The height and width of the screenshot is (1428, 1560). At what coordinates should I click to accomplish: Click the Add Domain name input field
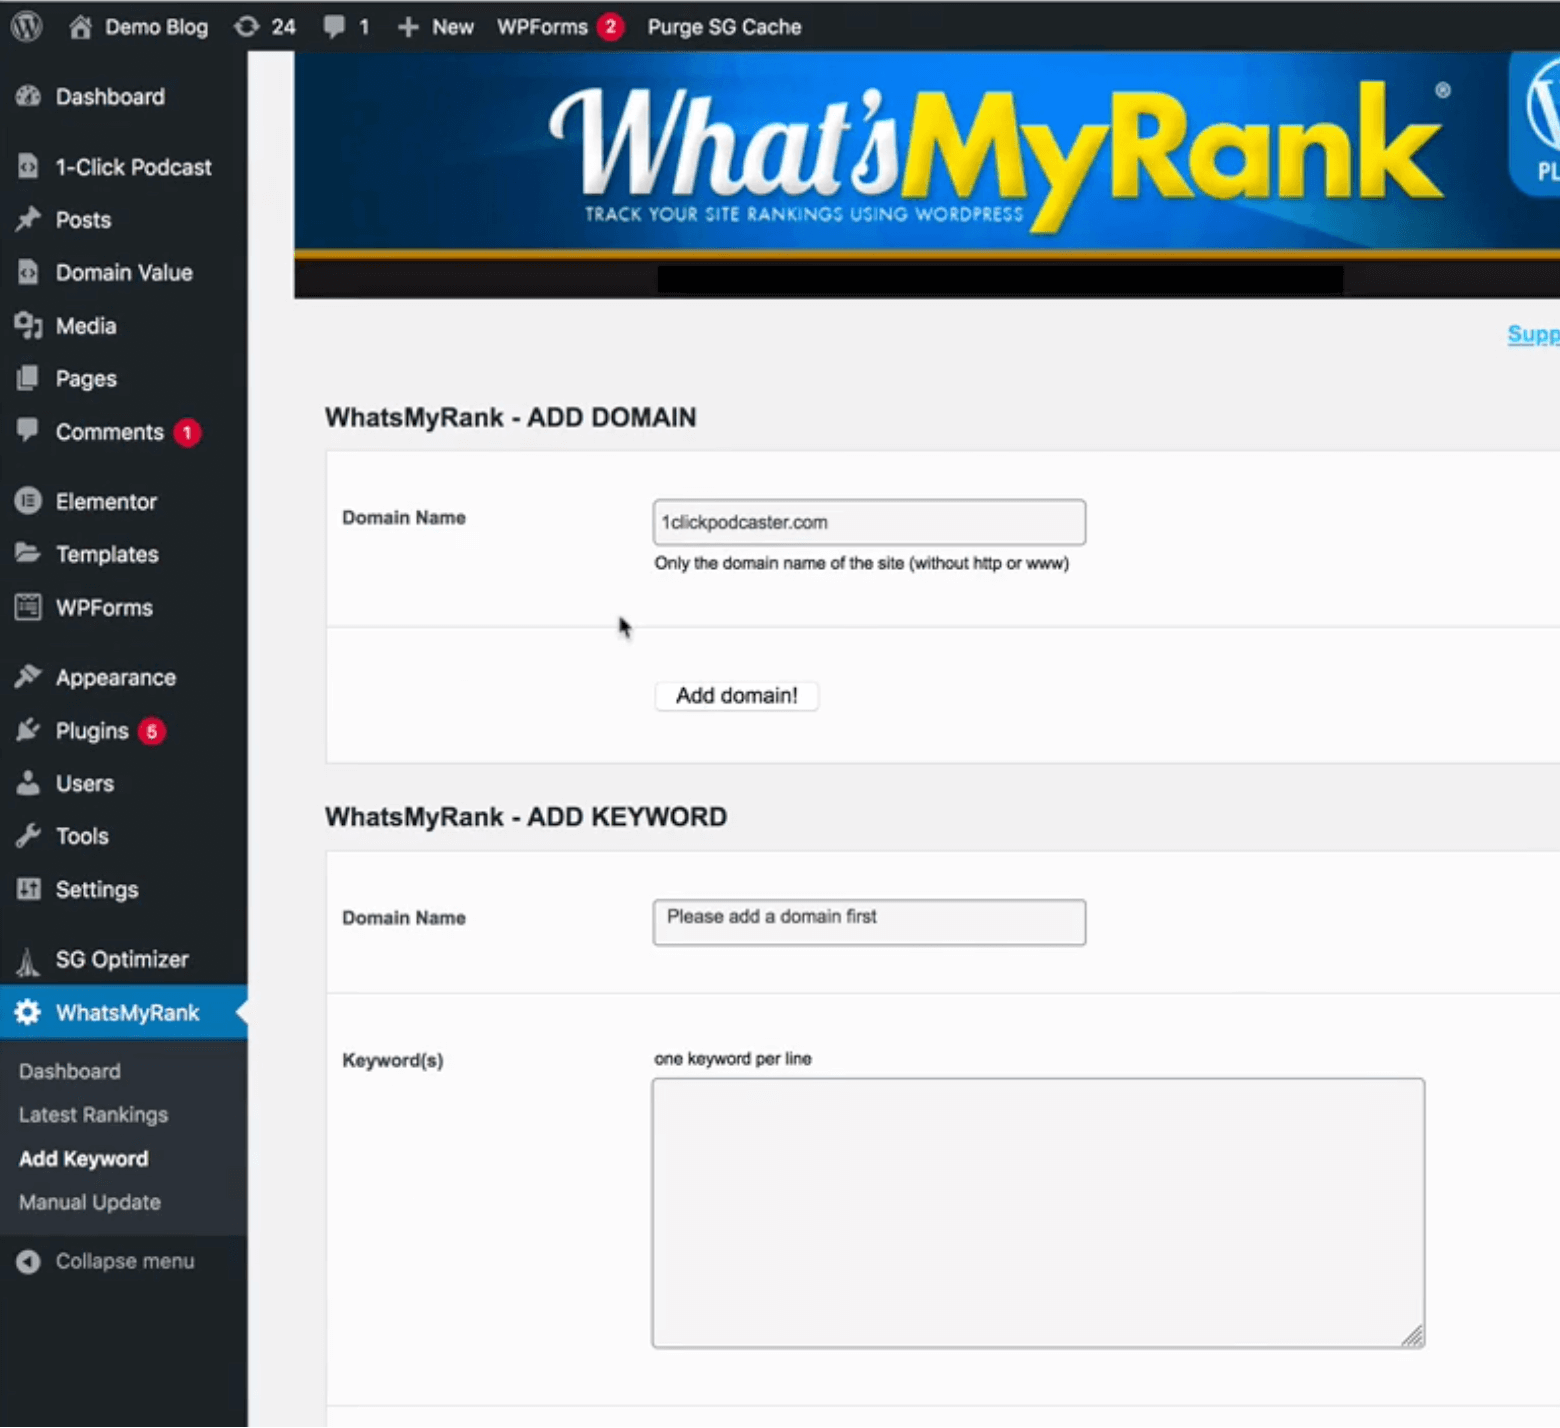click(869, 522)
